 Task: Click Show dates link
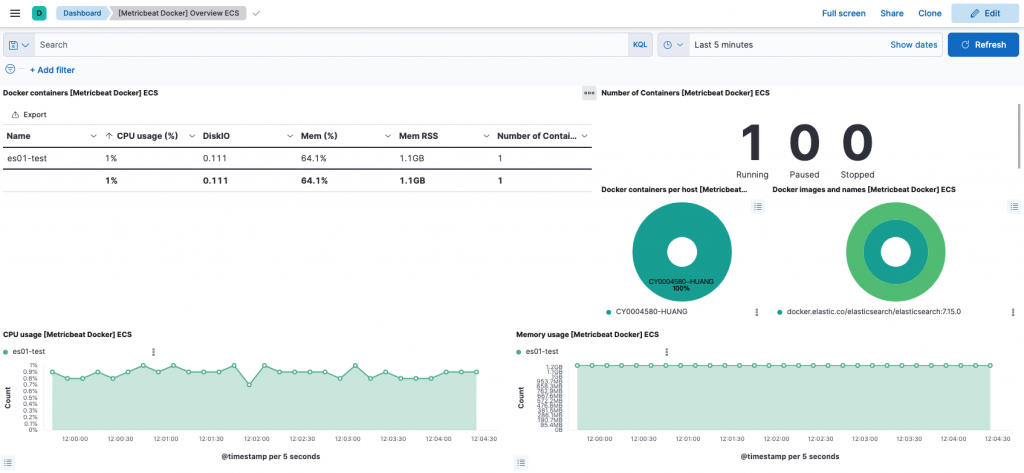tap(914, 45)
